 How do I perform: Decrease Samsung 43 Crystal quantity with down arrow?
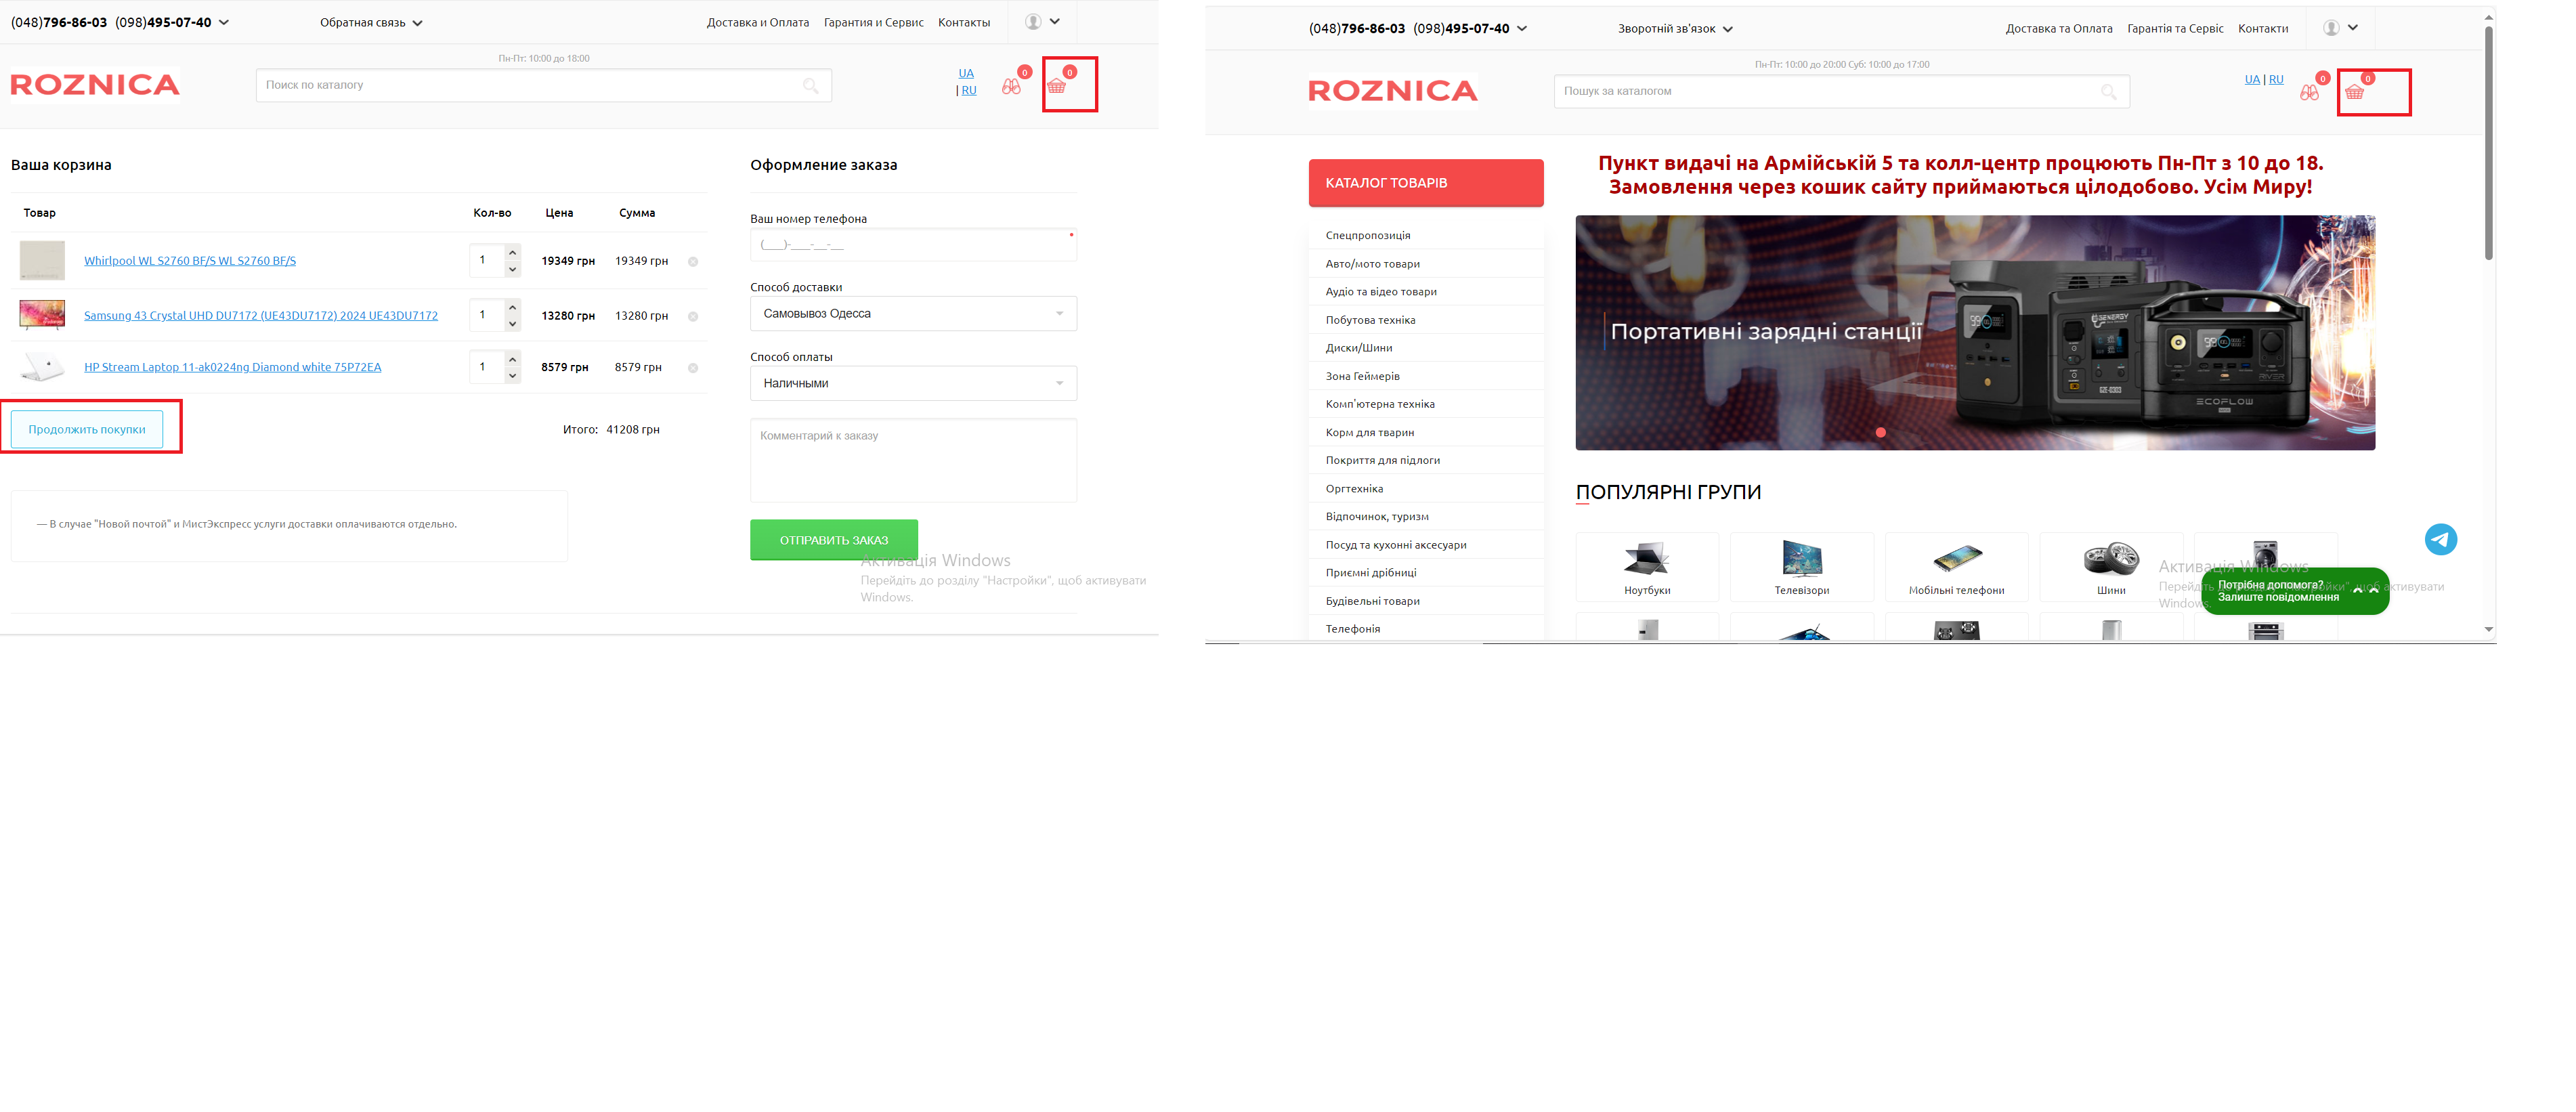coord(512,324)
